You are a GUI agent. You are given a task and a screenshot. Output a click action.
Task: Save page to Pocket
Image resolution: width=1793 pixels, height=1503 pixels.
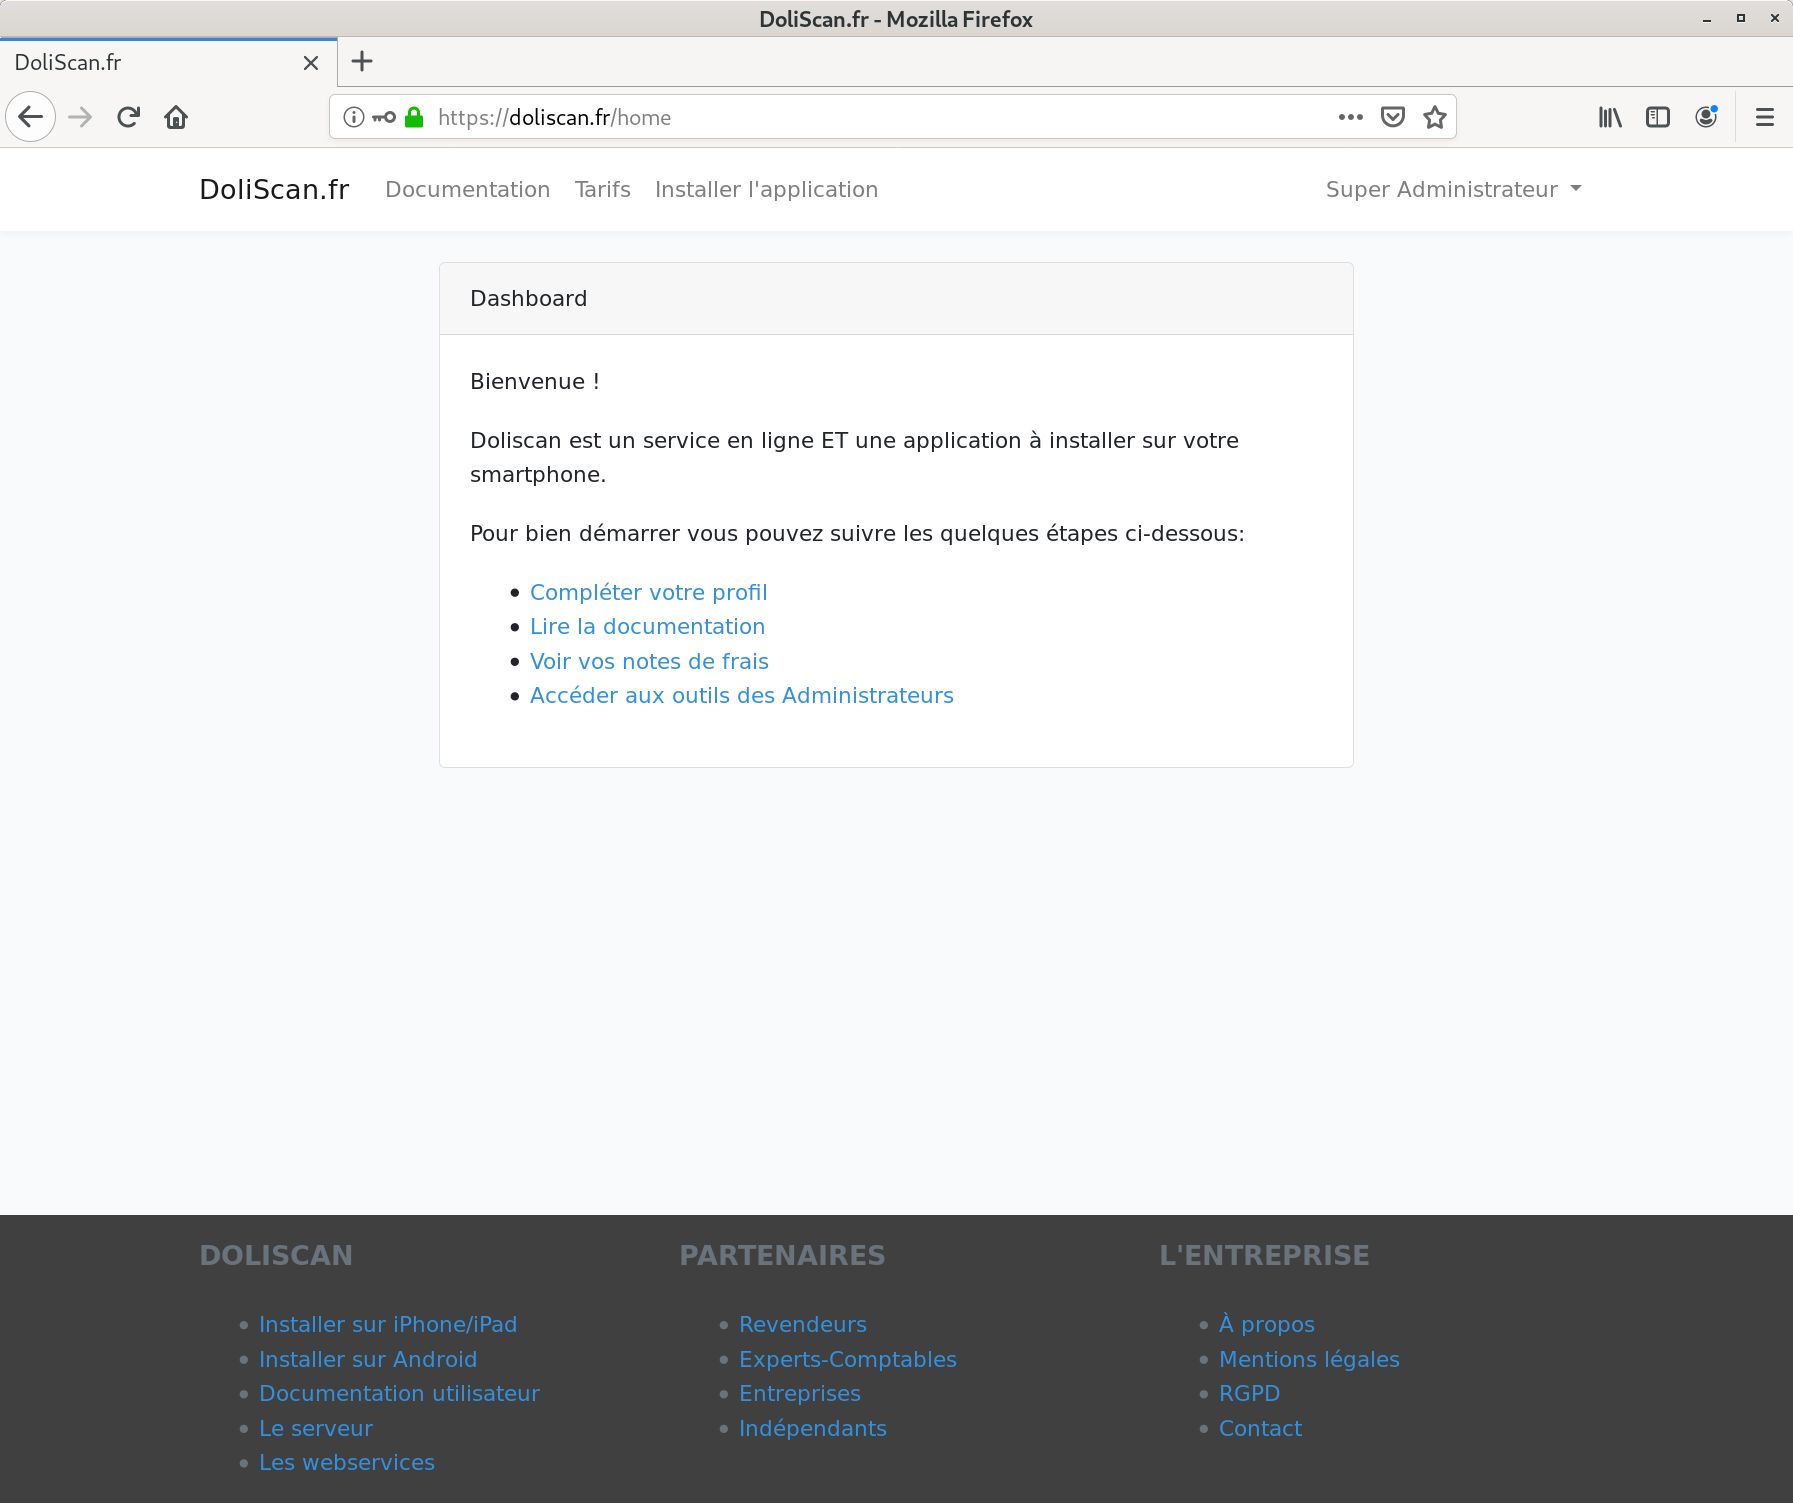[1392, 117]
